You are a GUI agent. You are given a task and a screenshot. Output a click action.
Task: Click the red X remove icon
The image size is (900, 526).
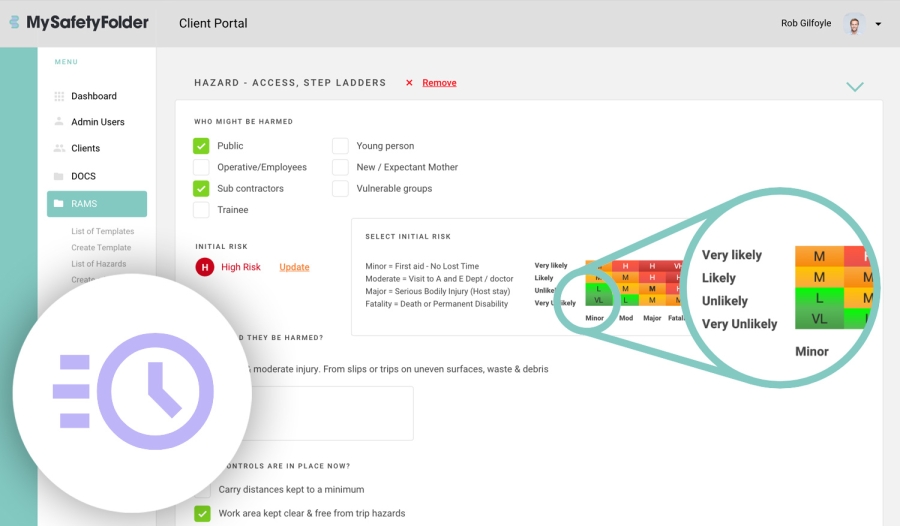coord(409,83)
